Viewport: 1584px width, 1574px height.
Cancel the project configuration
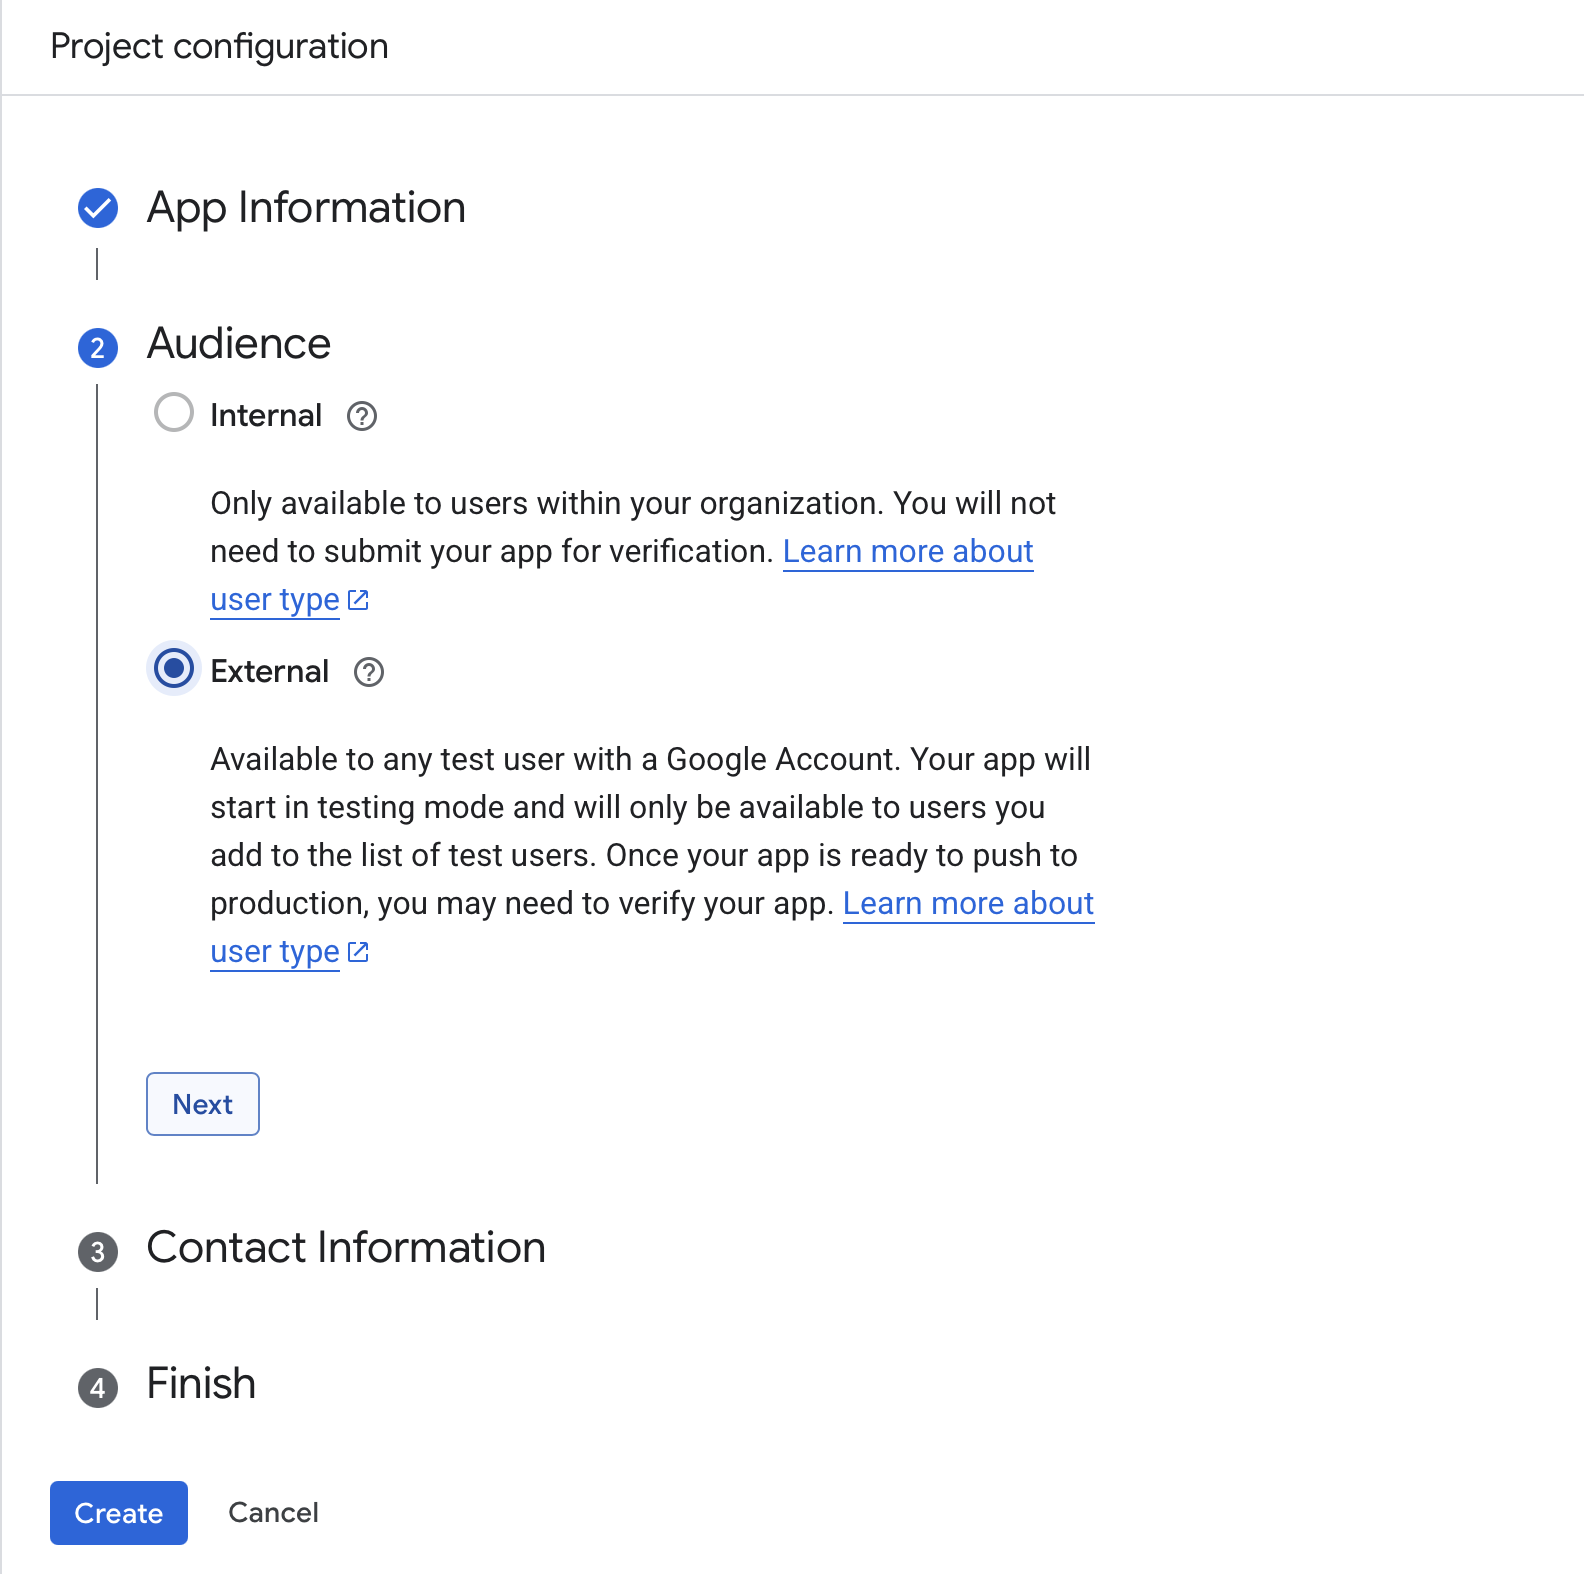click(273, 1513)
